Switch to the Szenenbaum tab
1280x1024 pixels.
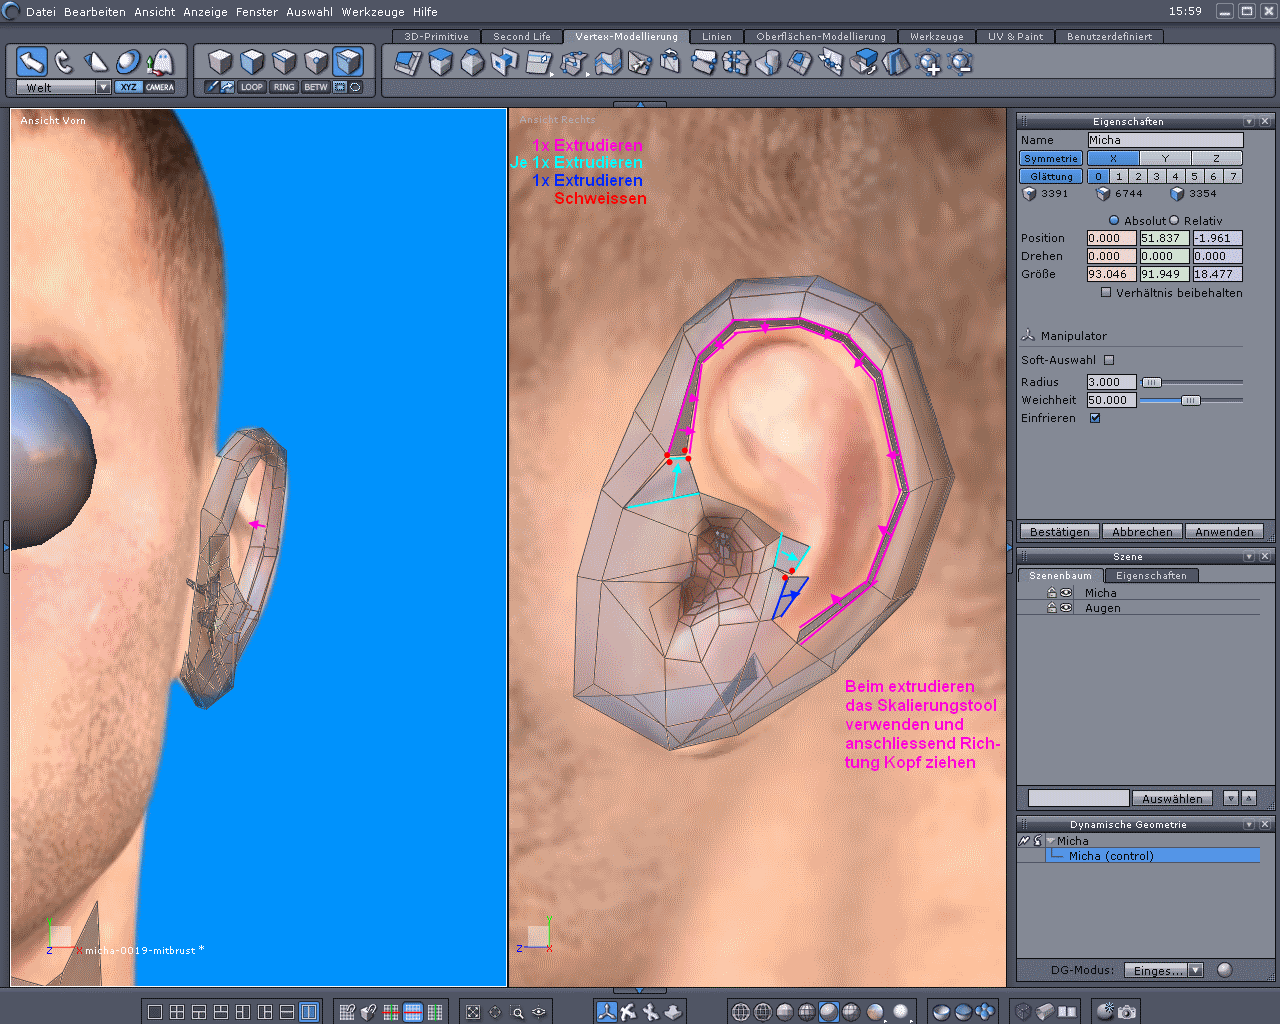click(x=1061, y=575)
